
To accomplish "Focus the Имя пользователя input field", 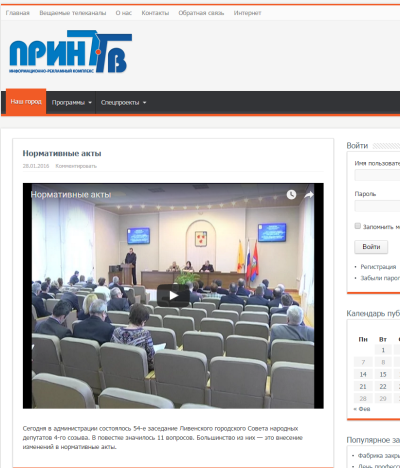I will click(x=377, y=175).
